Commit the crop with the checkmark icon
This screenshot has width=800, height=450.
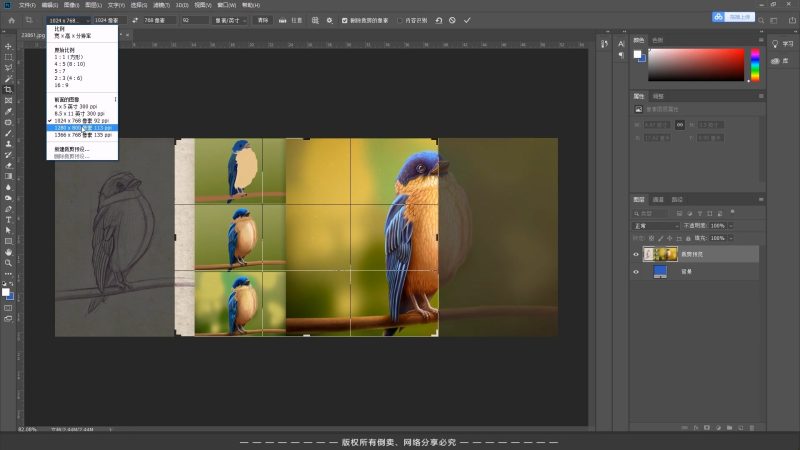tap(467, 20)
